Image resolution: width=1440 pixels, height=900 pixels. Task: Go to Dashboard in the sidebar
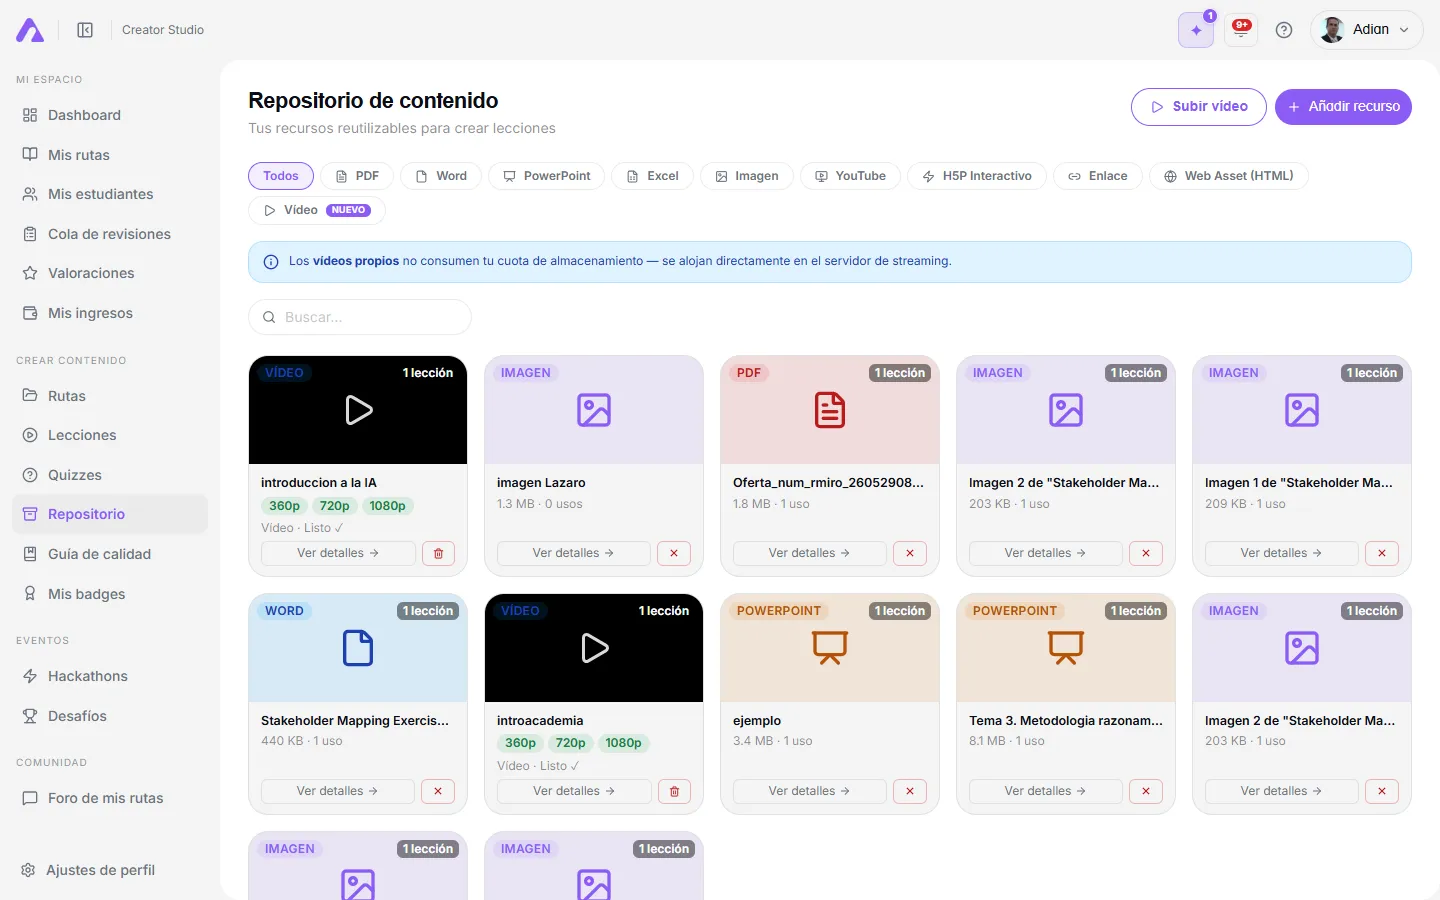tap(110, 115)
